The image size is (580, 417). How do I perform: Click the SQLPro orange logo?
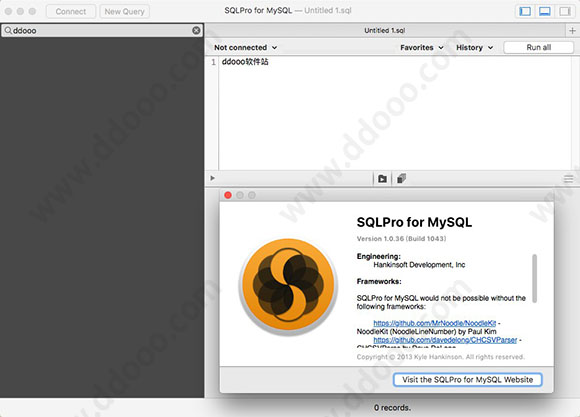pos(288,287)
